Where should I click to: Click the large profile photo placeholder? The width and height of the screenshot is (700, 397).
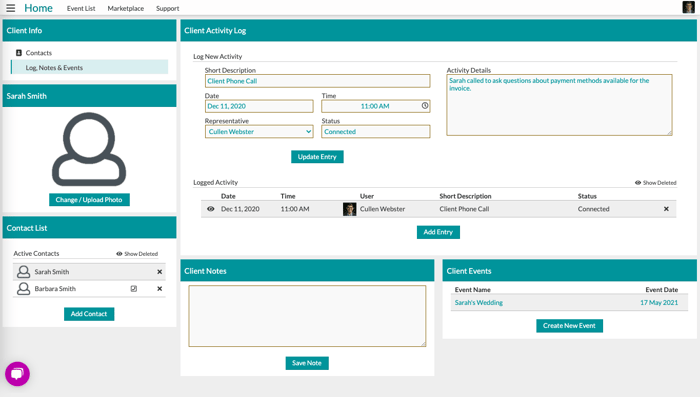click(89, 149)
